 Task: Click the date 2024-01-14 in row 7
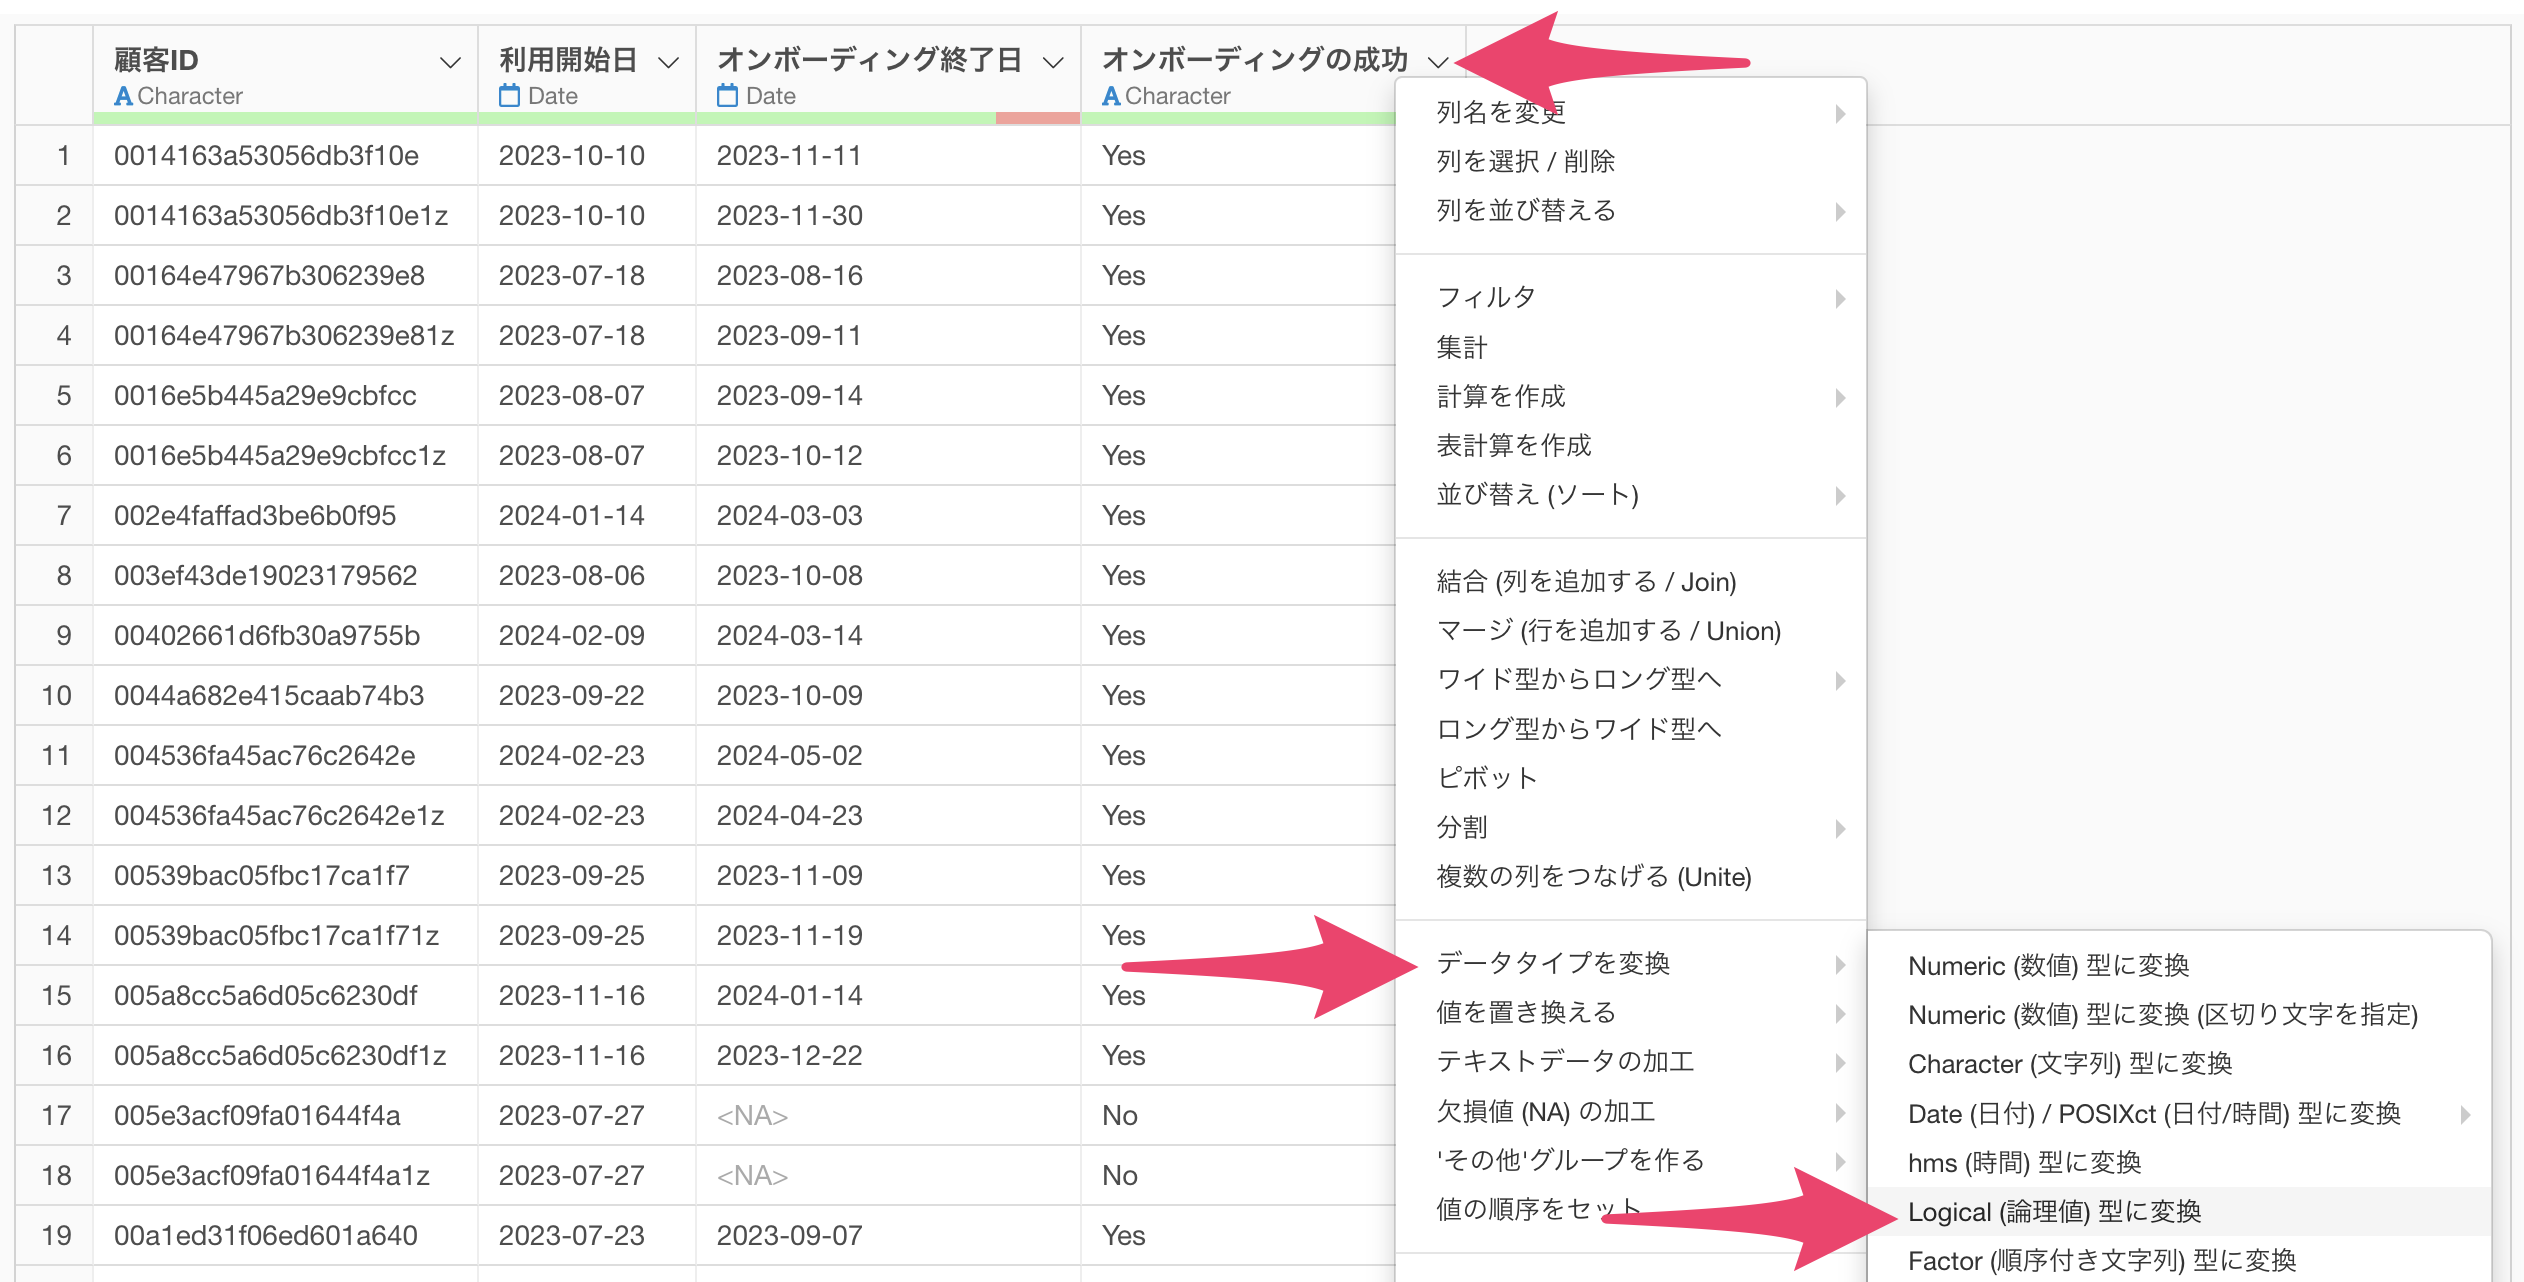click(x=571, y=515)
